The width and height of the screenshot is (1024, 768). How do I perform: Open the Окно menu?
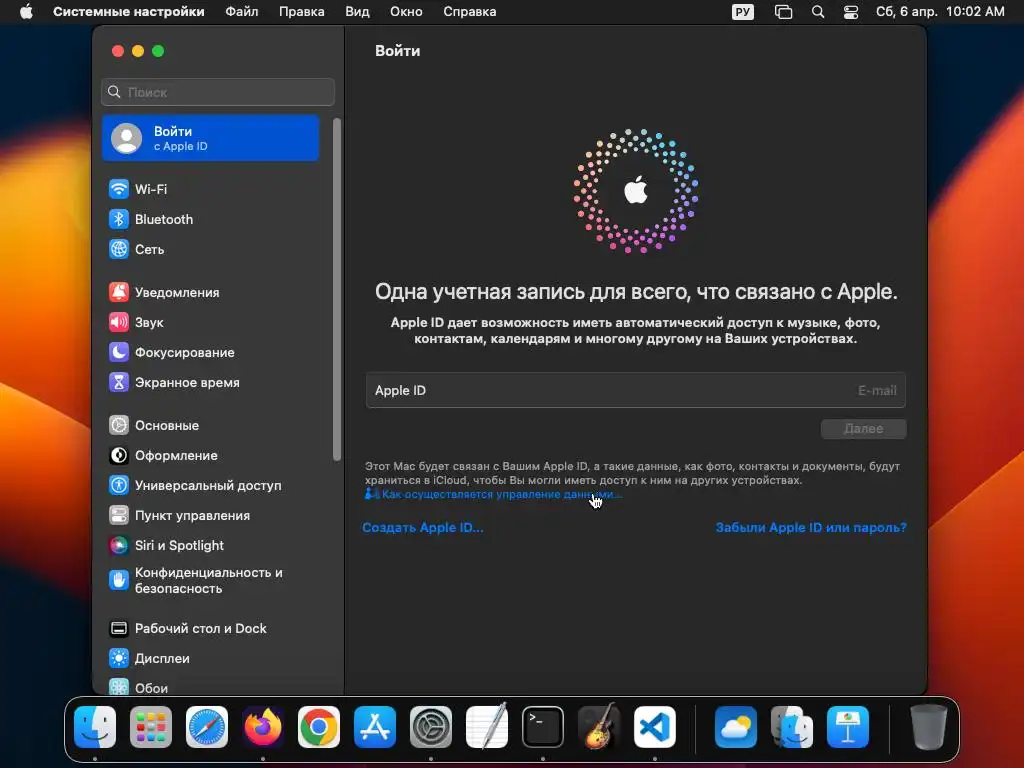point(406,12)
